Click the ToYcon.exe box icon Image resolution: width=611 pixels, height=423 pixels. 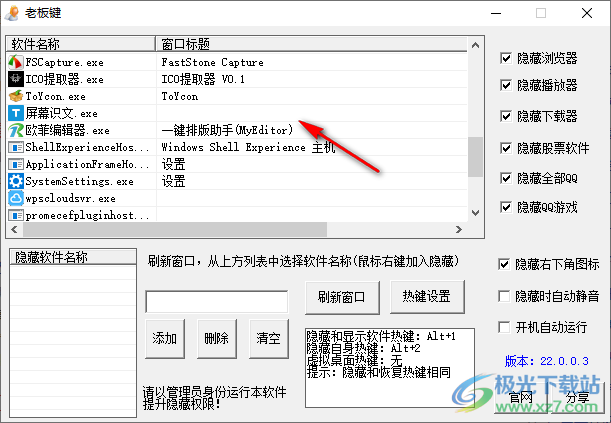[16, 96]
